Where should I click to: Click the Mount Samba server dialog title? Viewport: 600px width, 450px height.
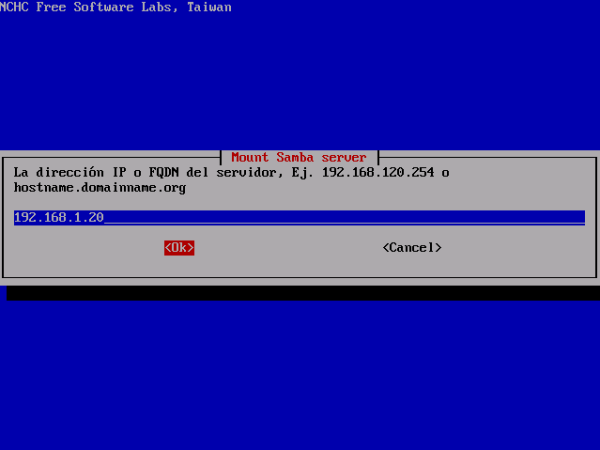click(298, 157)
